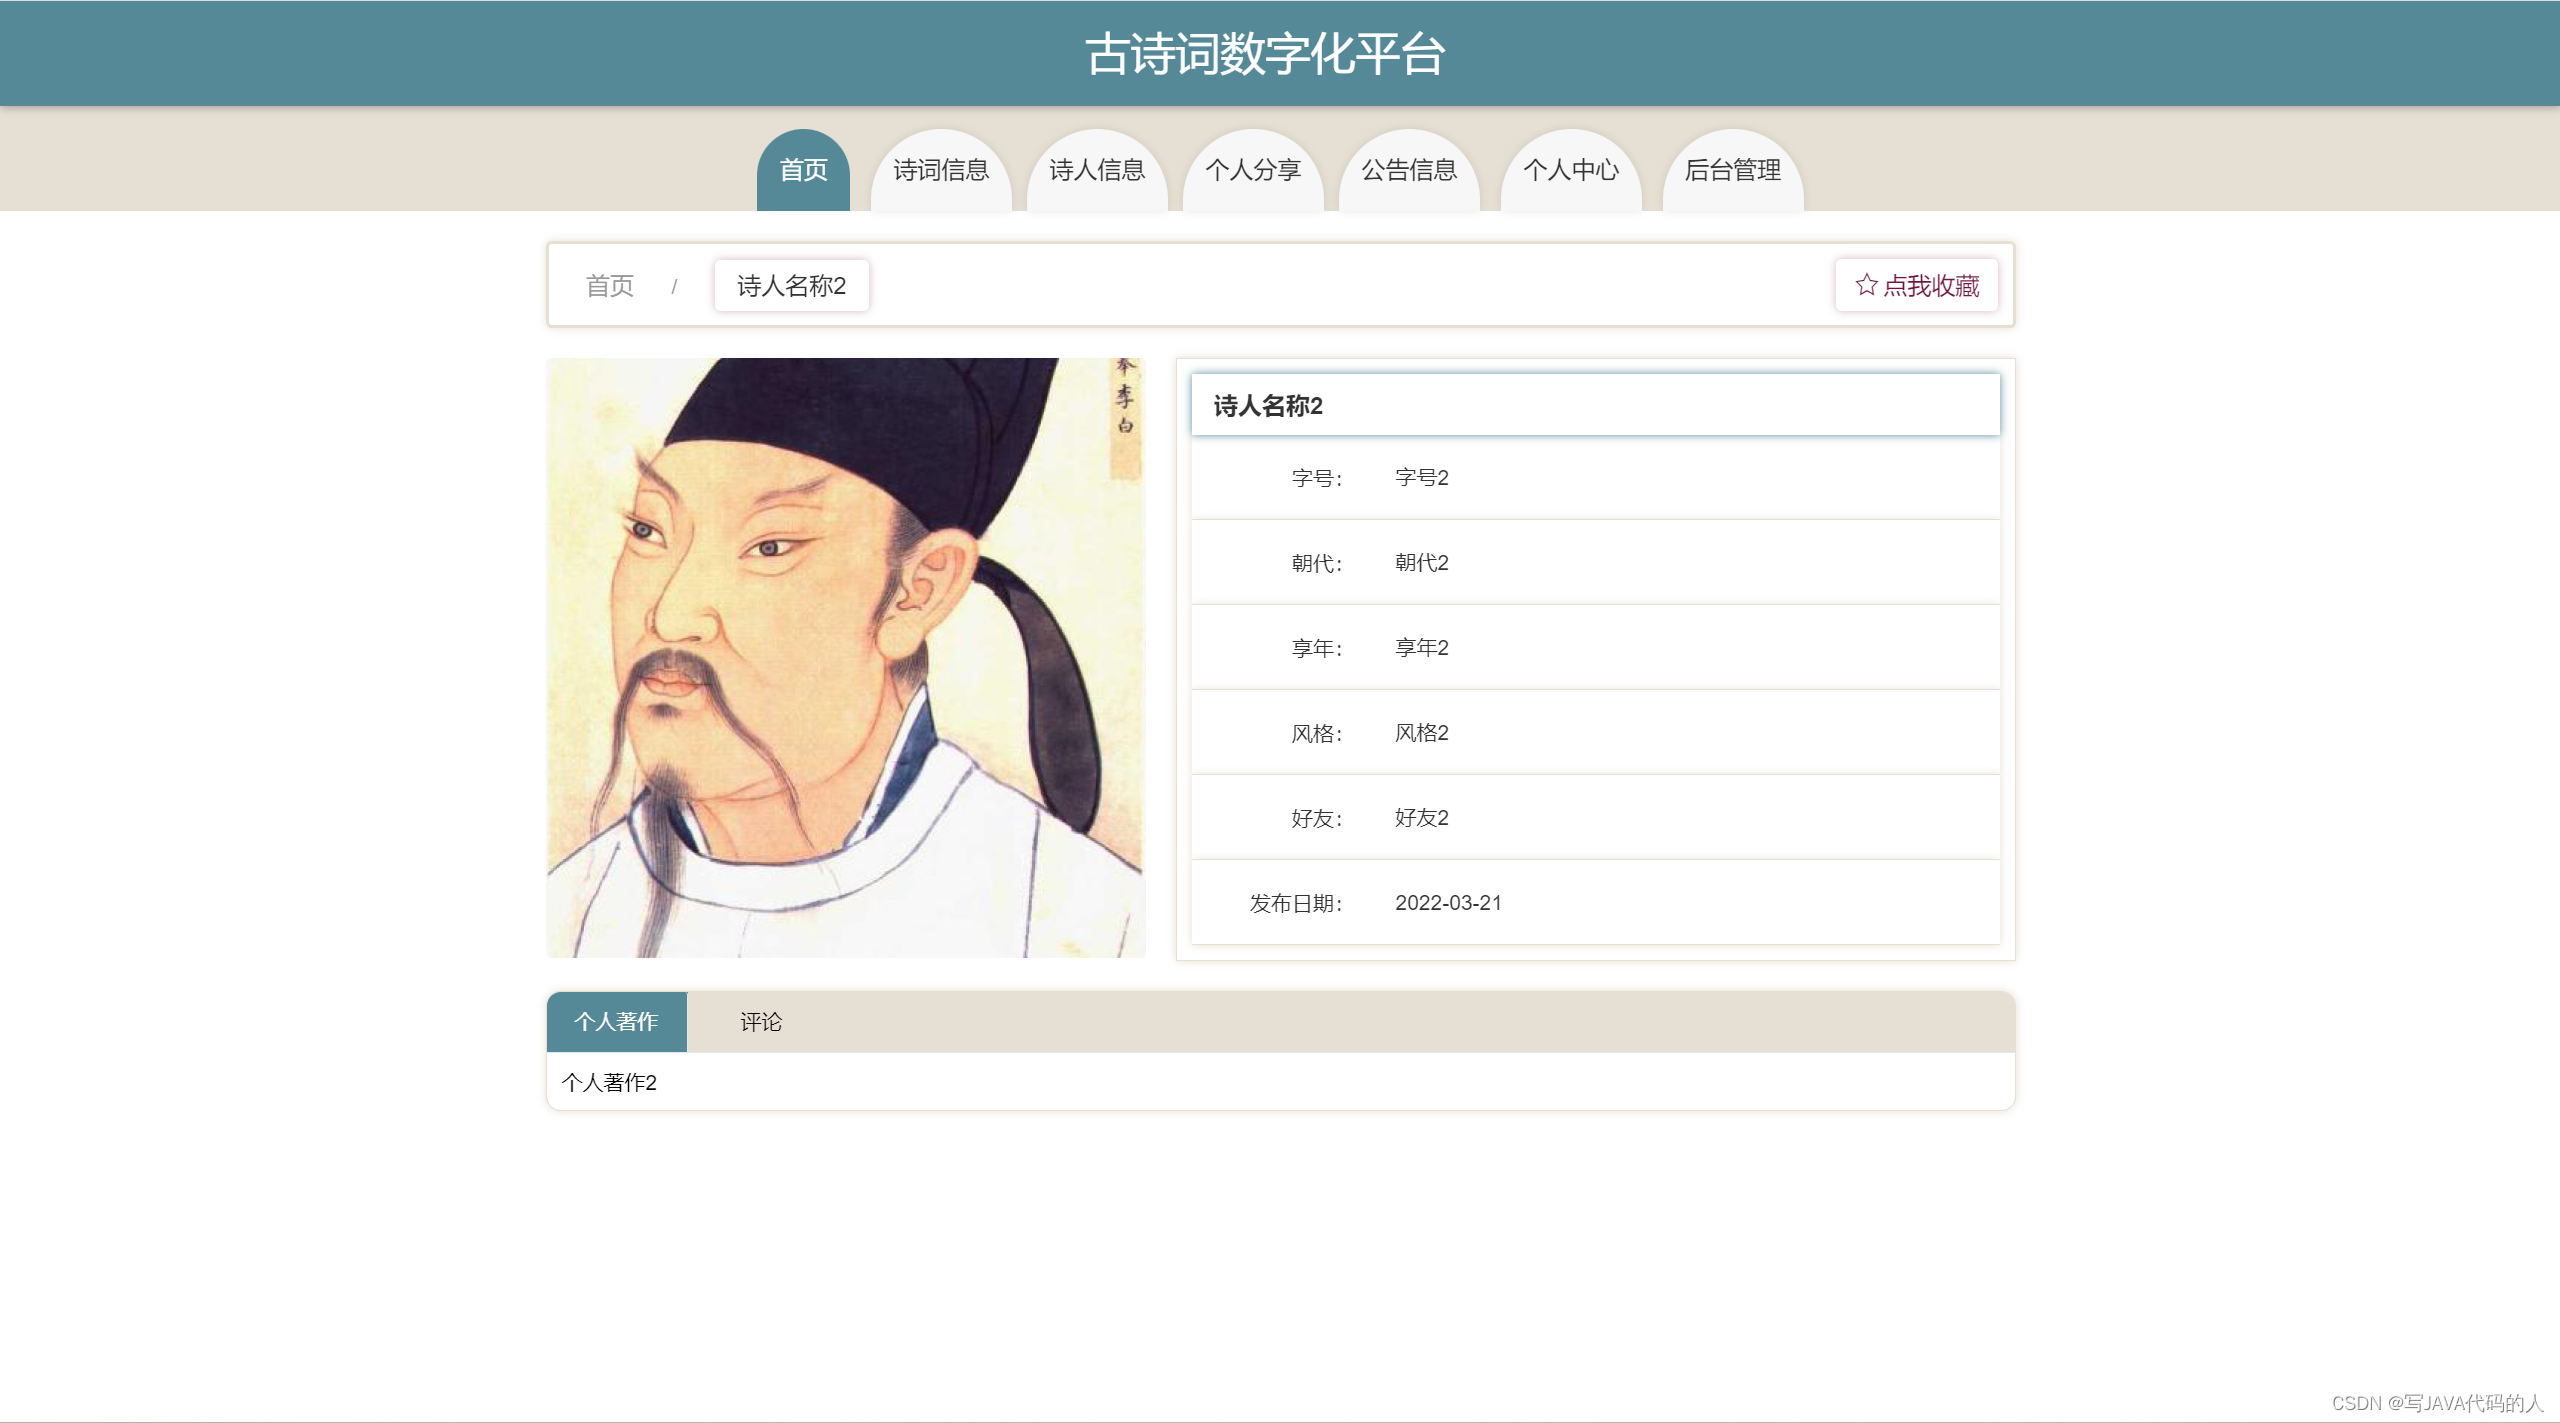
Task: Select the 字号2 detail value
Action: (x=1420, y=477)
